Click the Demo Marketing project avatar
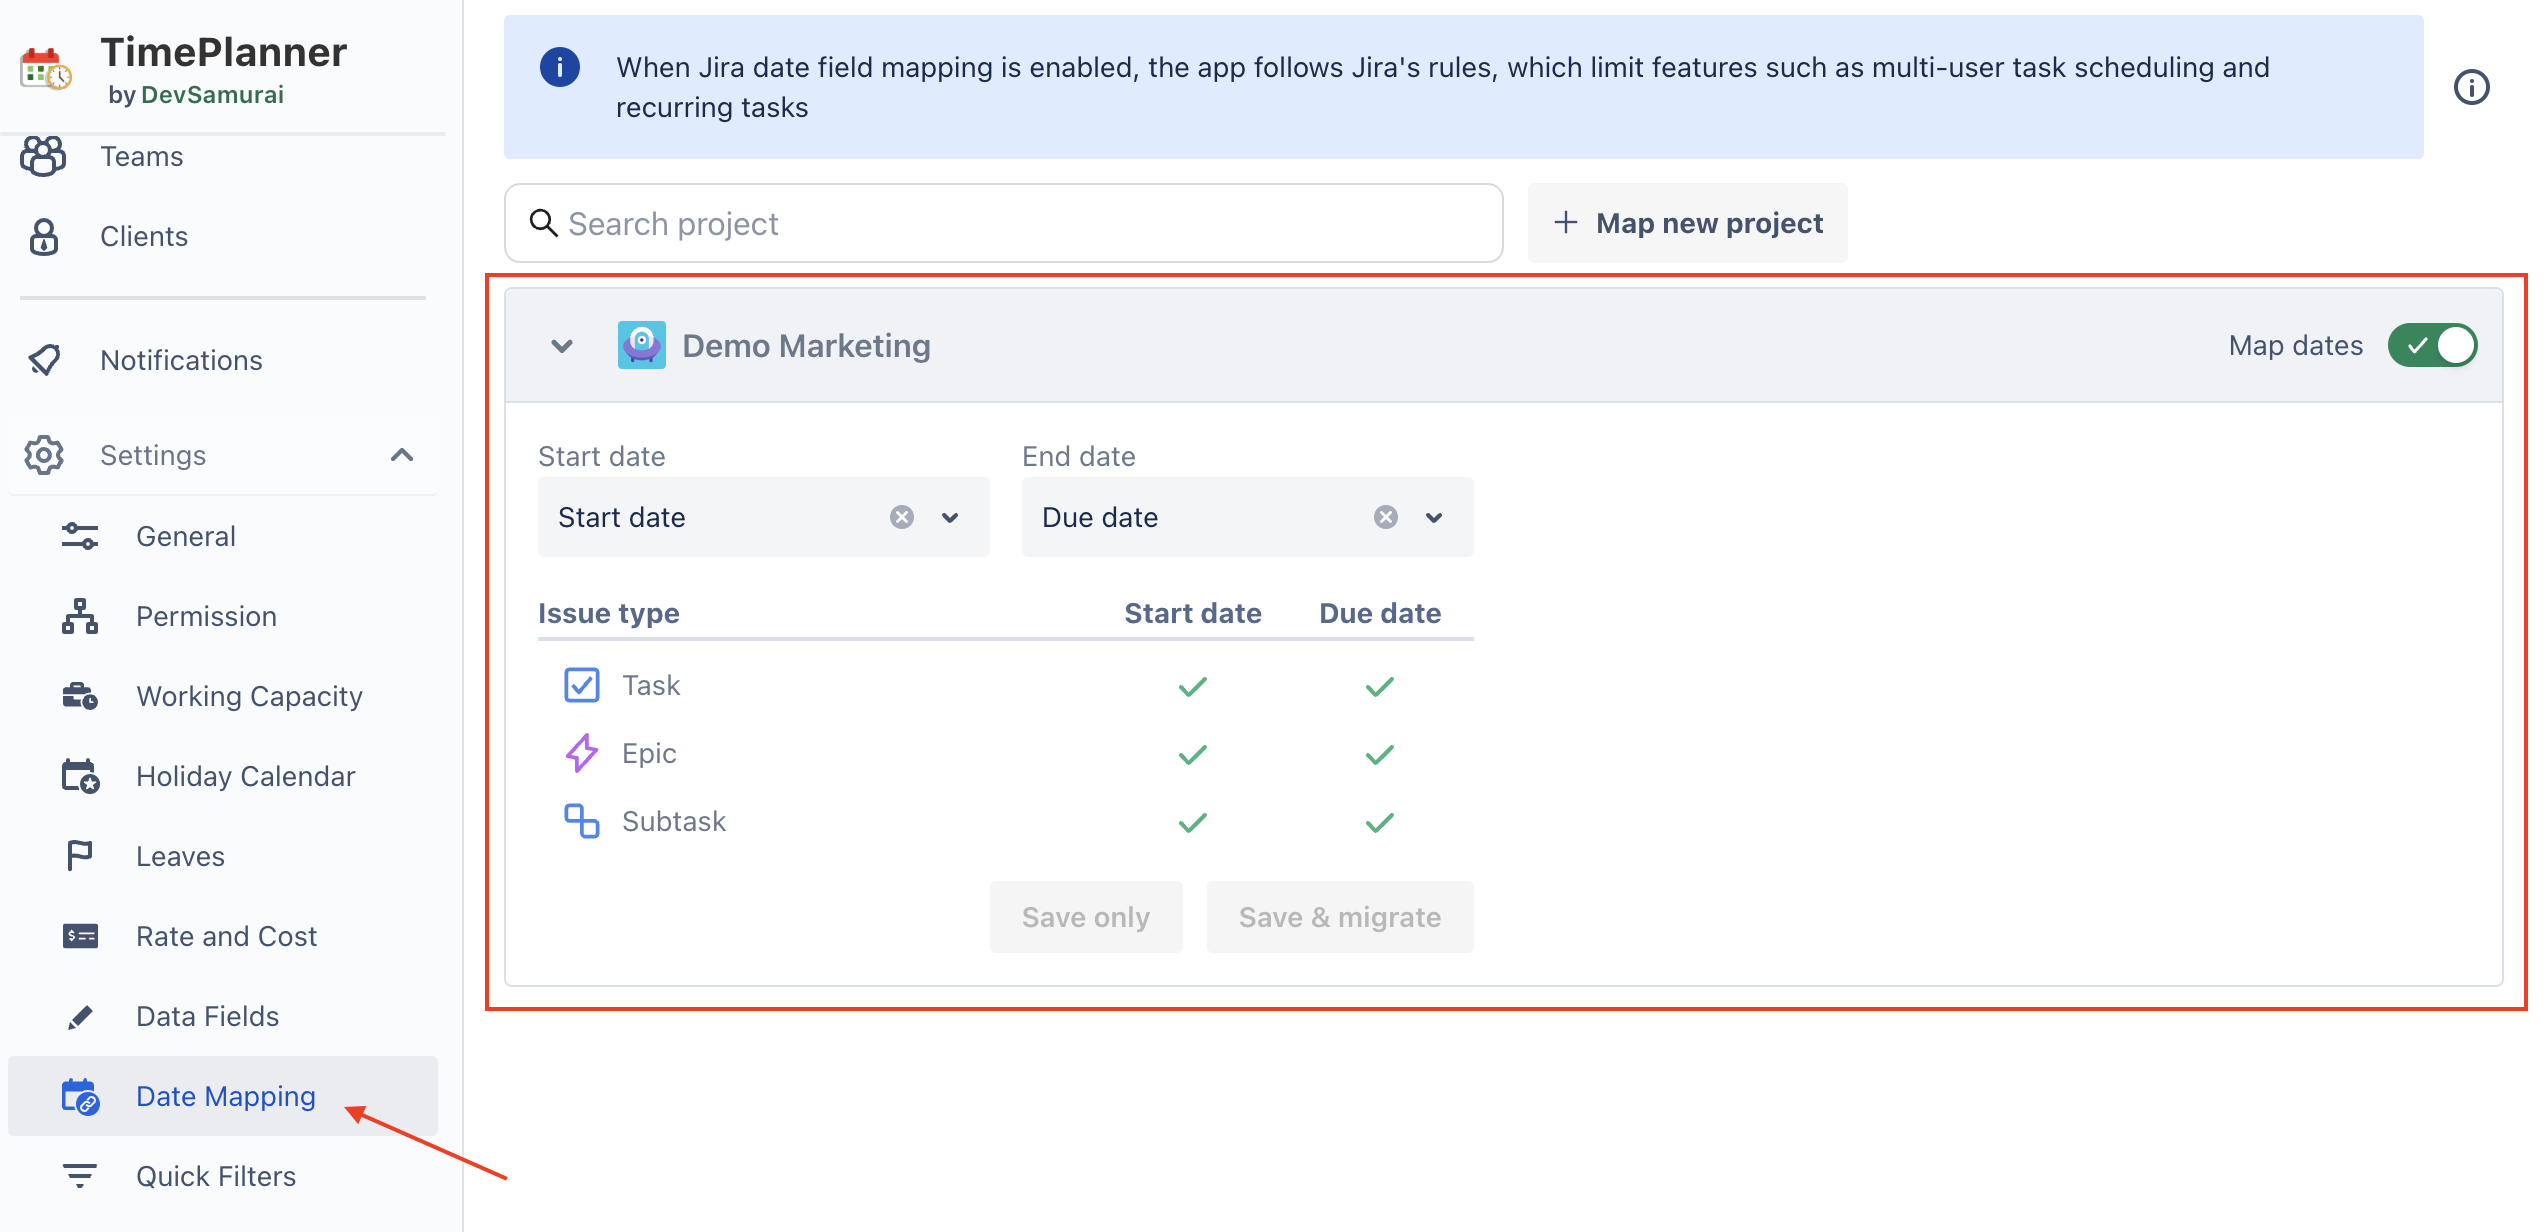This screenshot has width=2544, height=1232. pyautogui.click(x=641, y=345)
